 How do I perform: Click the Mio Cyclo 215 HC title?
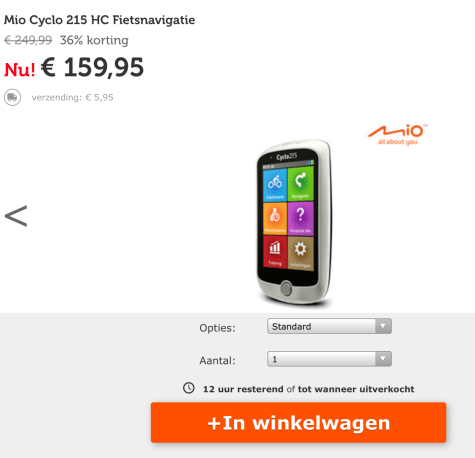(99, 20)
